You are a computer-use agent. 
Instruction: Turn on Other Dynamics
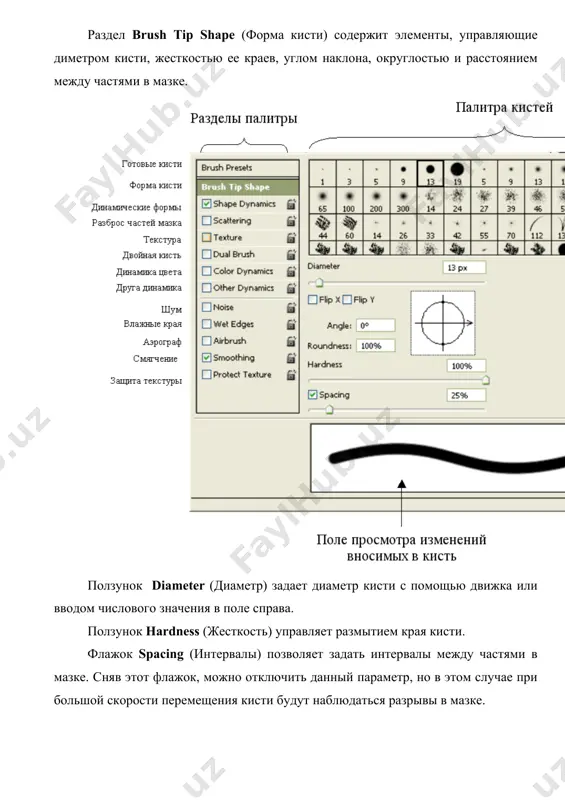(x=206, y=288)
